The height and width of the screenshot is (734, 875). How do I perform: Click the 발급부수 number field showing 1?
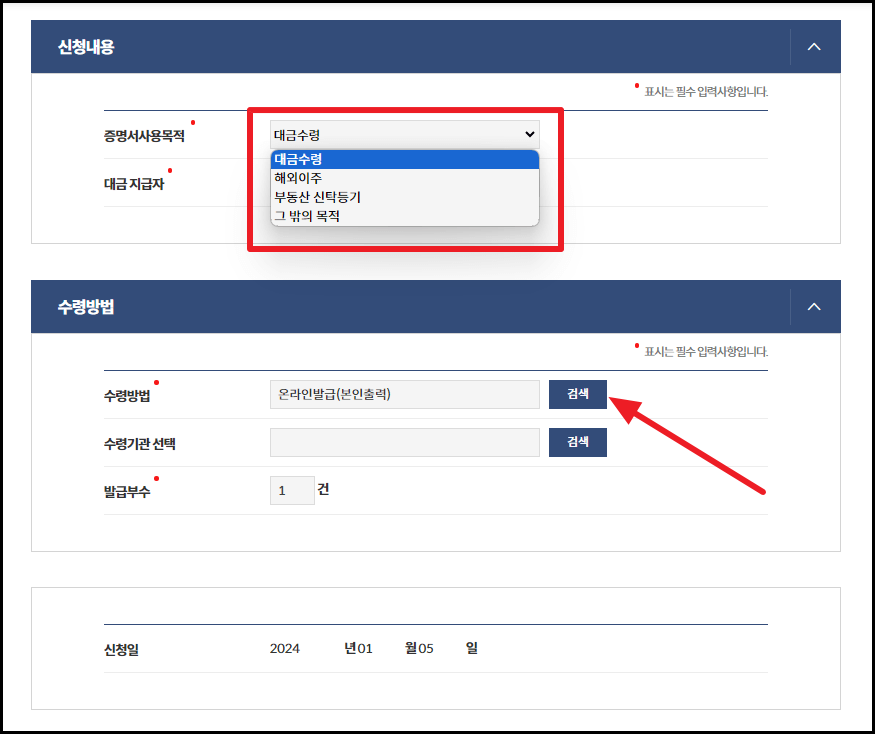pyautogui.click(x=292, y=490)
